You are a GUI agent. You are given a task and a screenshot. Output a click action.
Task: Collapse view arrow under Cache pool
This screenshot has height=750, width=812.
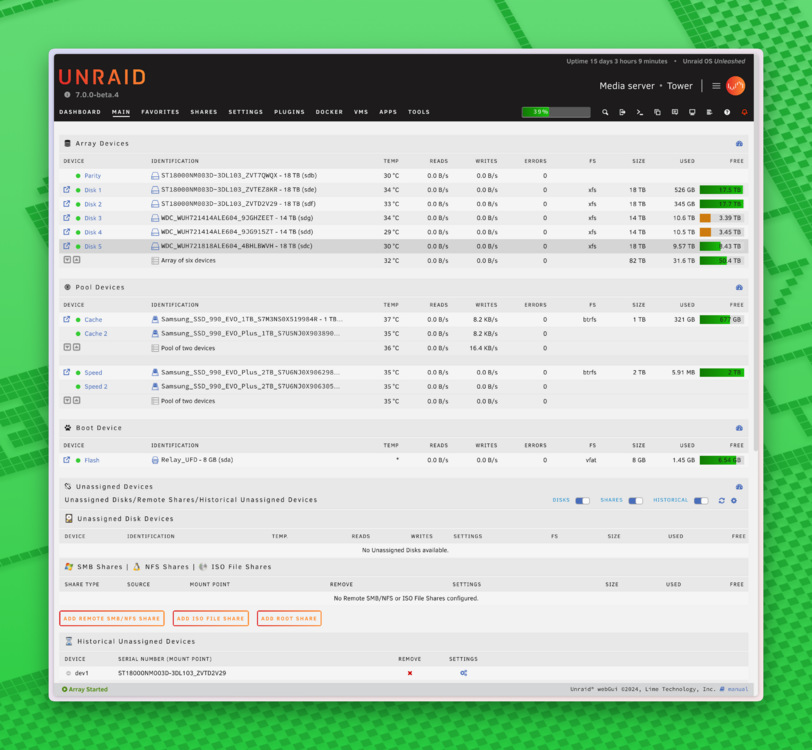67,348
